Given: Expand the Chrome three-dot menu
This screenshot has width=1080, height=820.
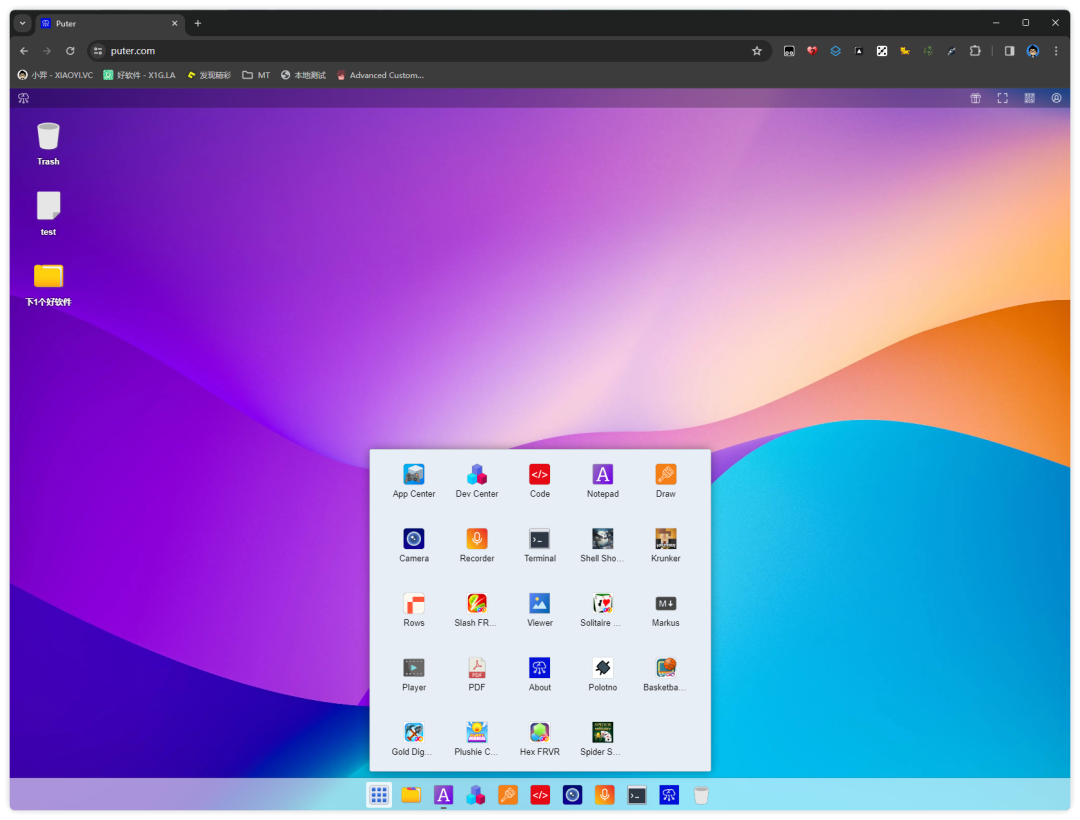Looking at the screenshot, I should pos(1056,51).
